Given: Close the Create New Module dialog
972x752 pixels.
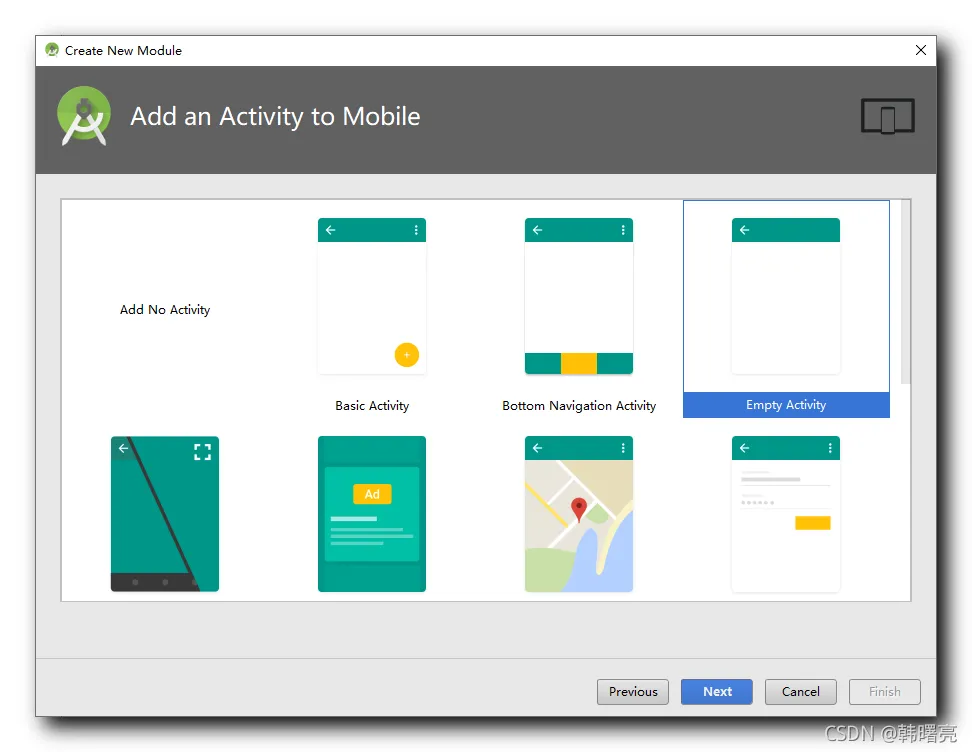Looking at the screenshot, I should (921, 50).
